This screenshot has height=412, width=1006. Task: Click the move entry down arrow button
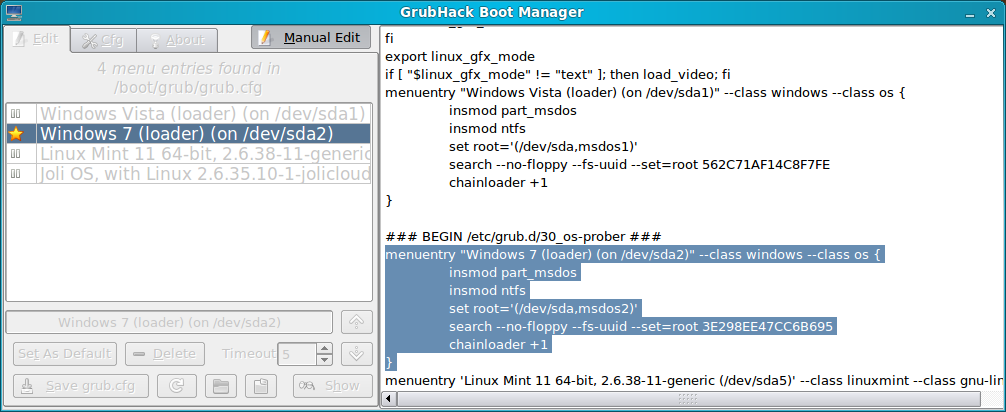356,354
